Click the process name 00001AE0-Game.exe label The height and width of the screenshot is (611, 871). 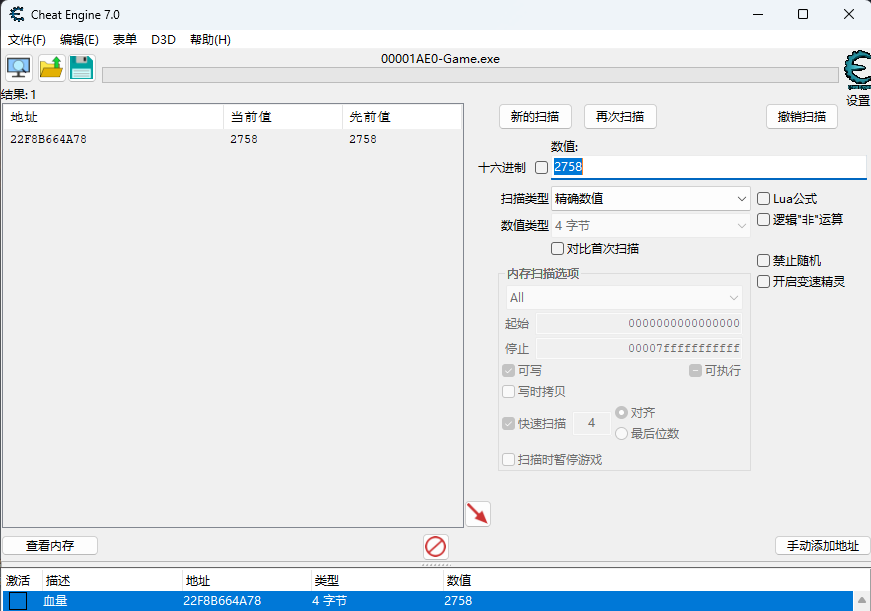pos(440,59)
